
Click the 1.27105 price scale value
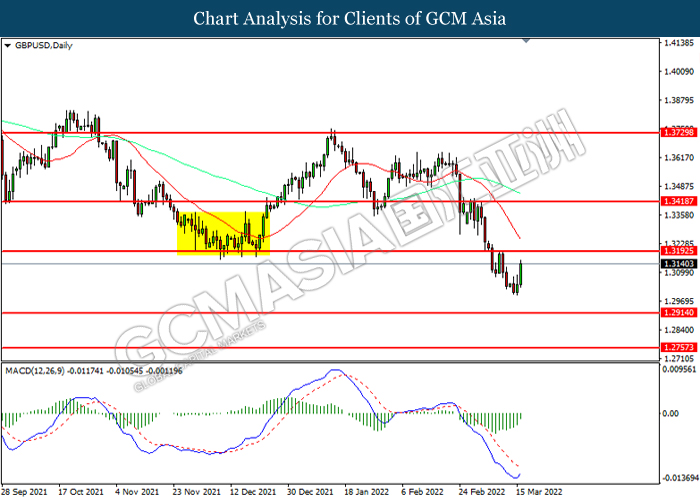pyautogui.click(x=679, y=358)
